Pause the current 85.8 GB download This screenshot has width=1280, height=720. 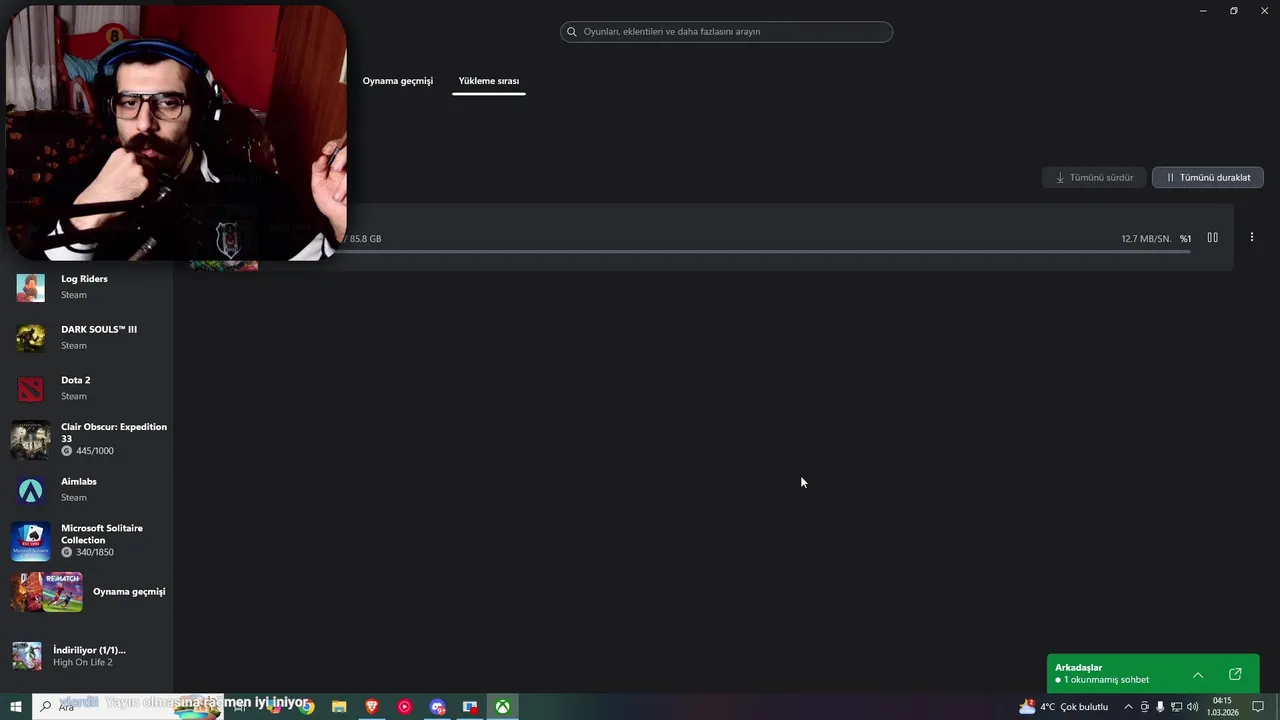coord(1212,238)
